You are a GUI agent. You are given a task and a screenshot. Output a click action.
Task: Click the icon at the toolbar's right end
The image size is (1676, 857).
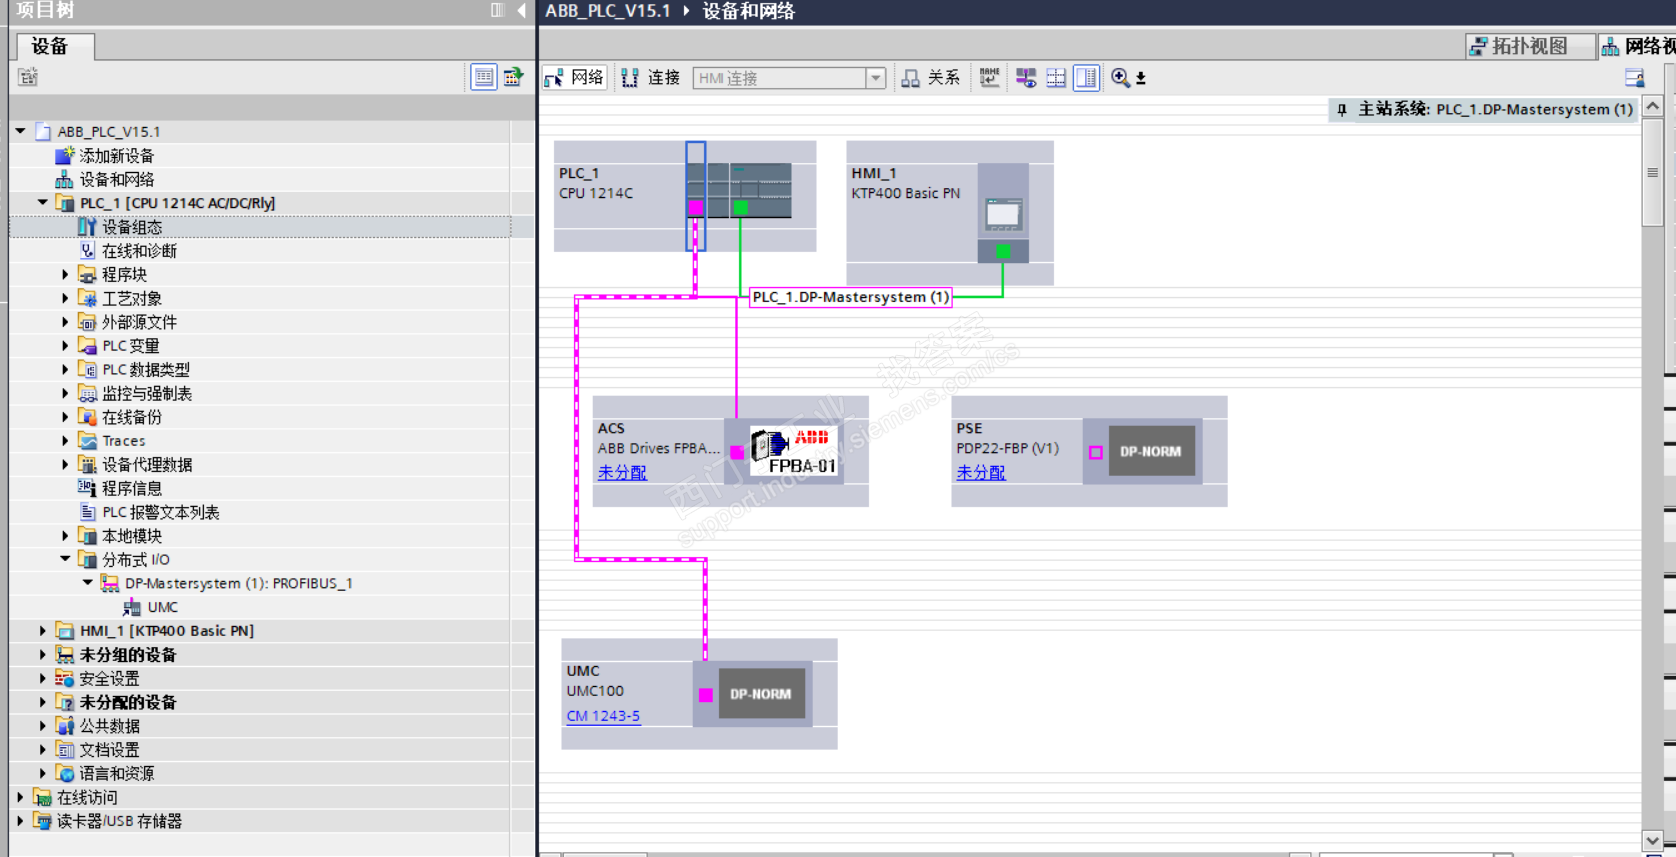[x=1635, y=78]
